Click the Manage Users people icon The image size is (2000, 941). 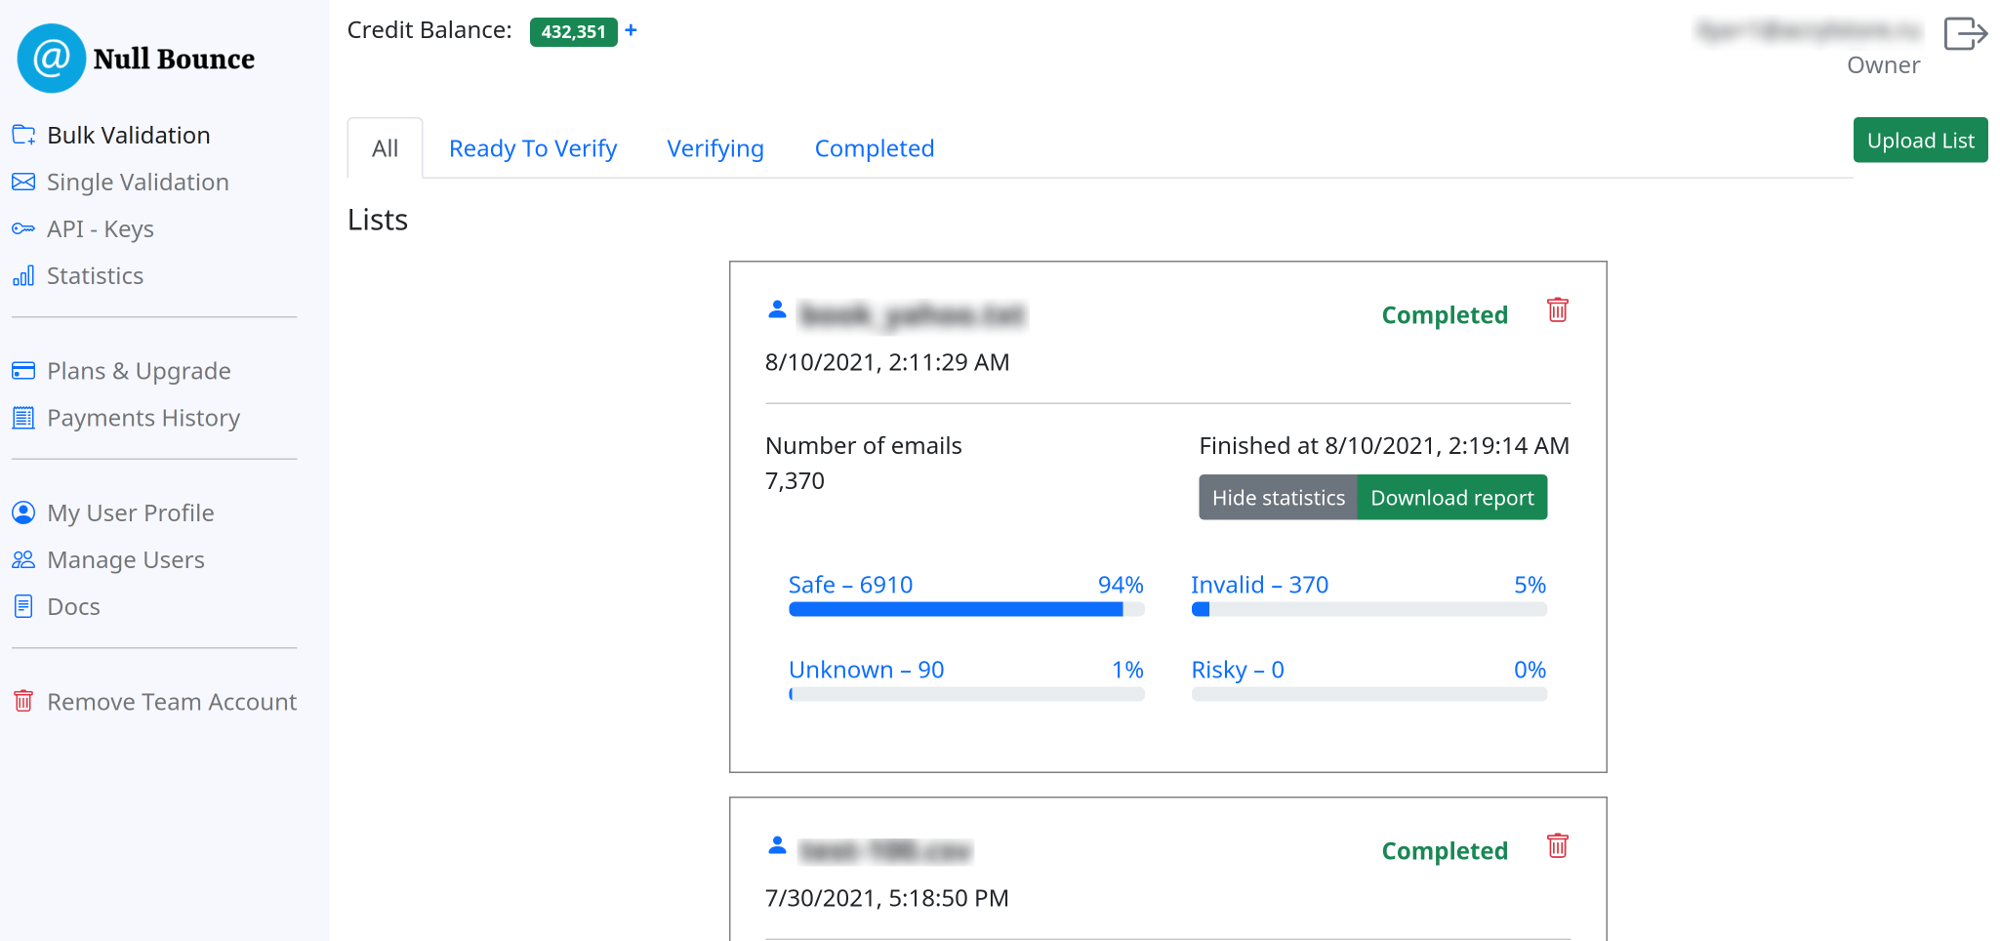tap(23, 560)
